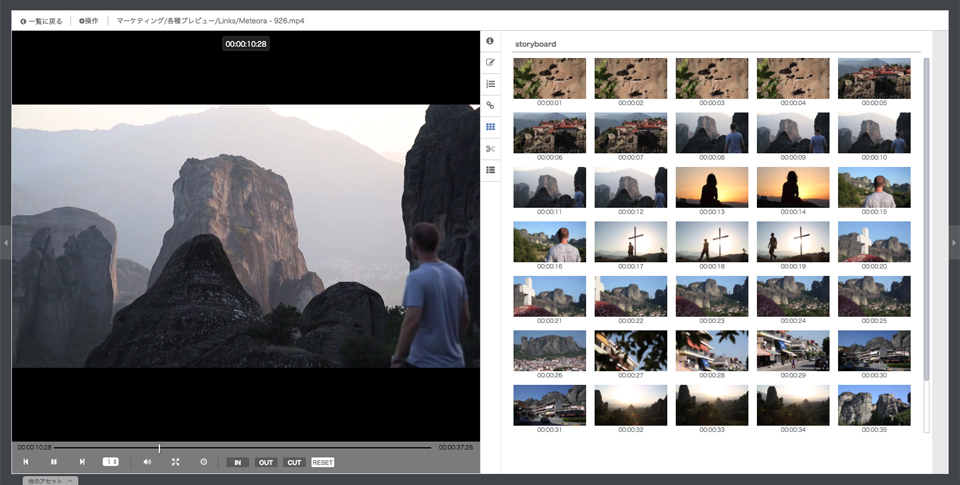Go back to list (一覧に戻る)
960x485 pixels.
click(41, 21)
